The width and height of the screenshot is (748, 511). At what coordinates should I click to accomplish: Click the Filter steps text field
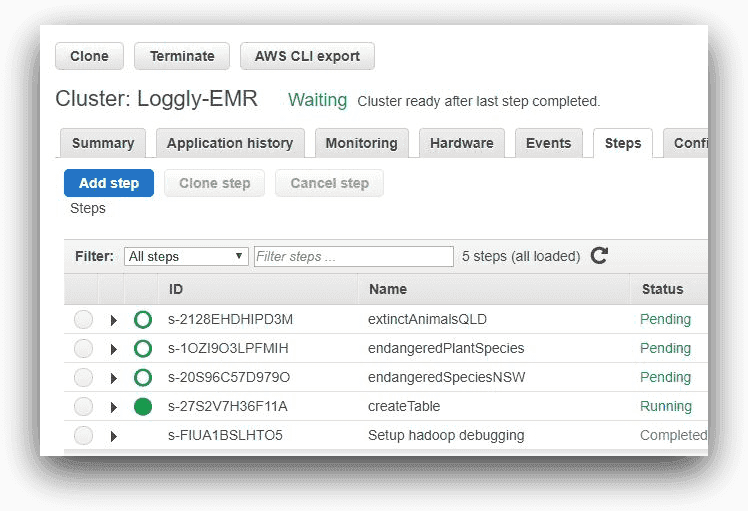tap(353, 257)
